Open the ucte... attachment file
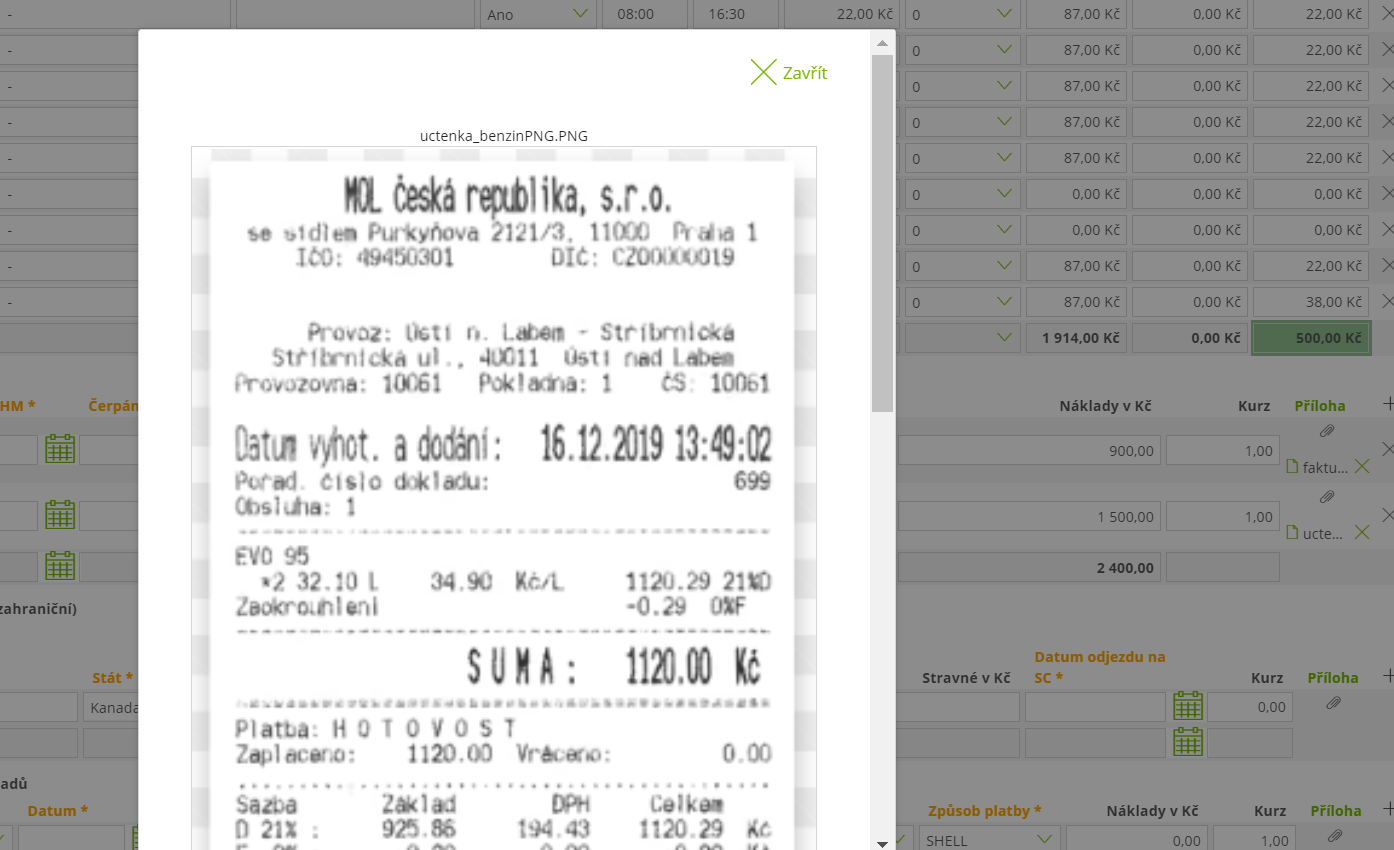 tap(1314, 533)
